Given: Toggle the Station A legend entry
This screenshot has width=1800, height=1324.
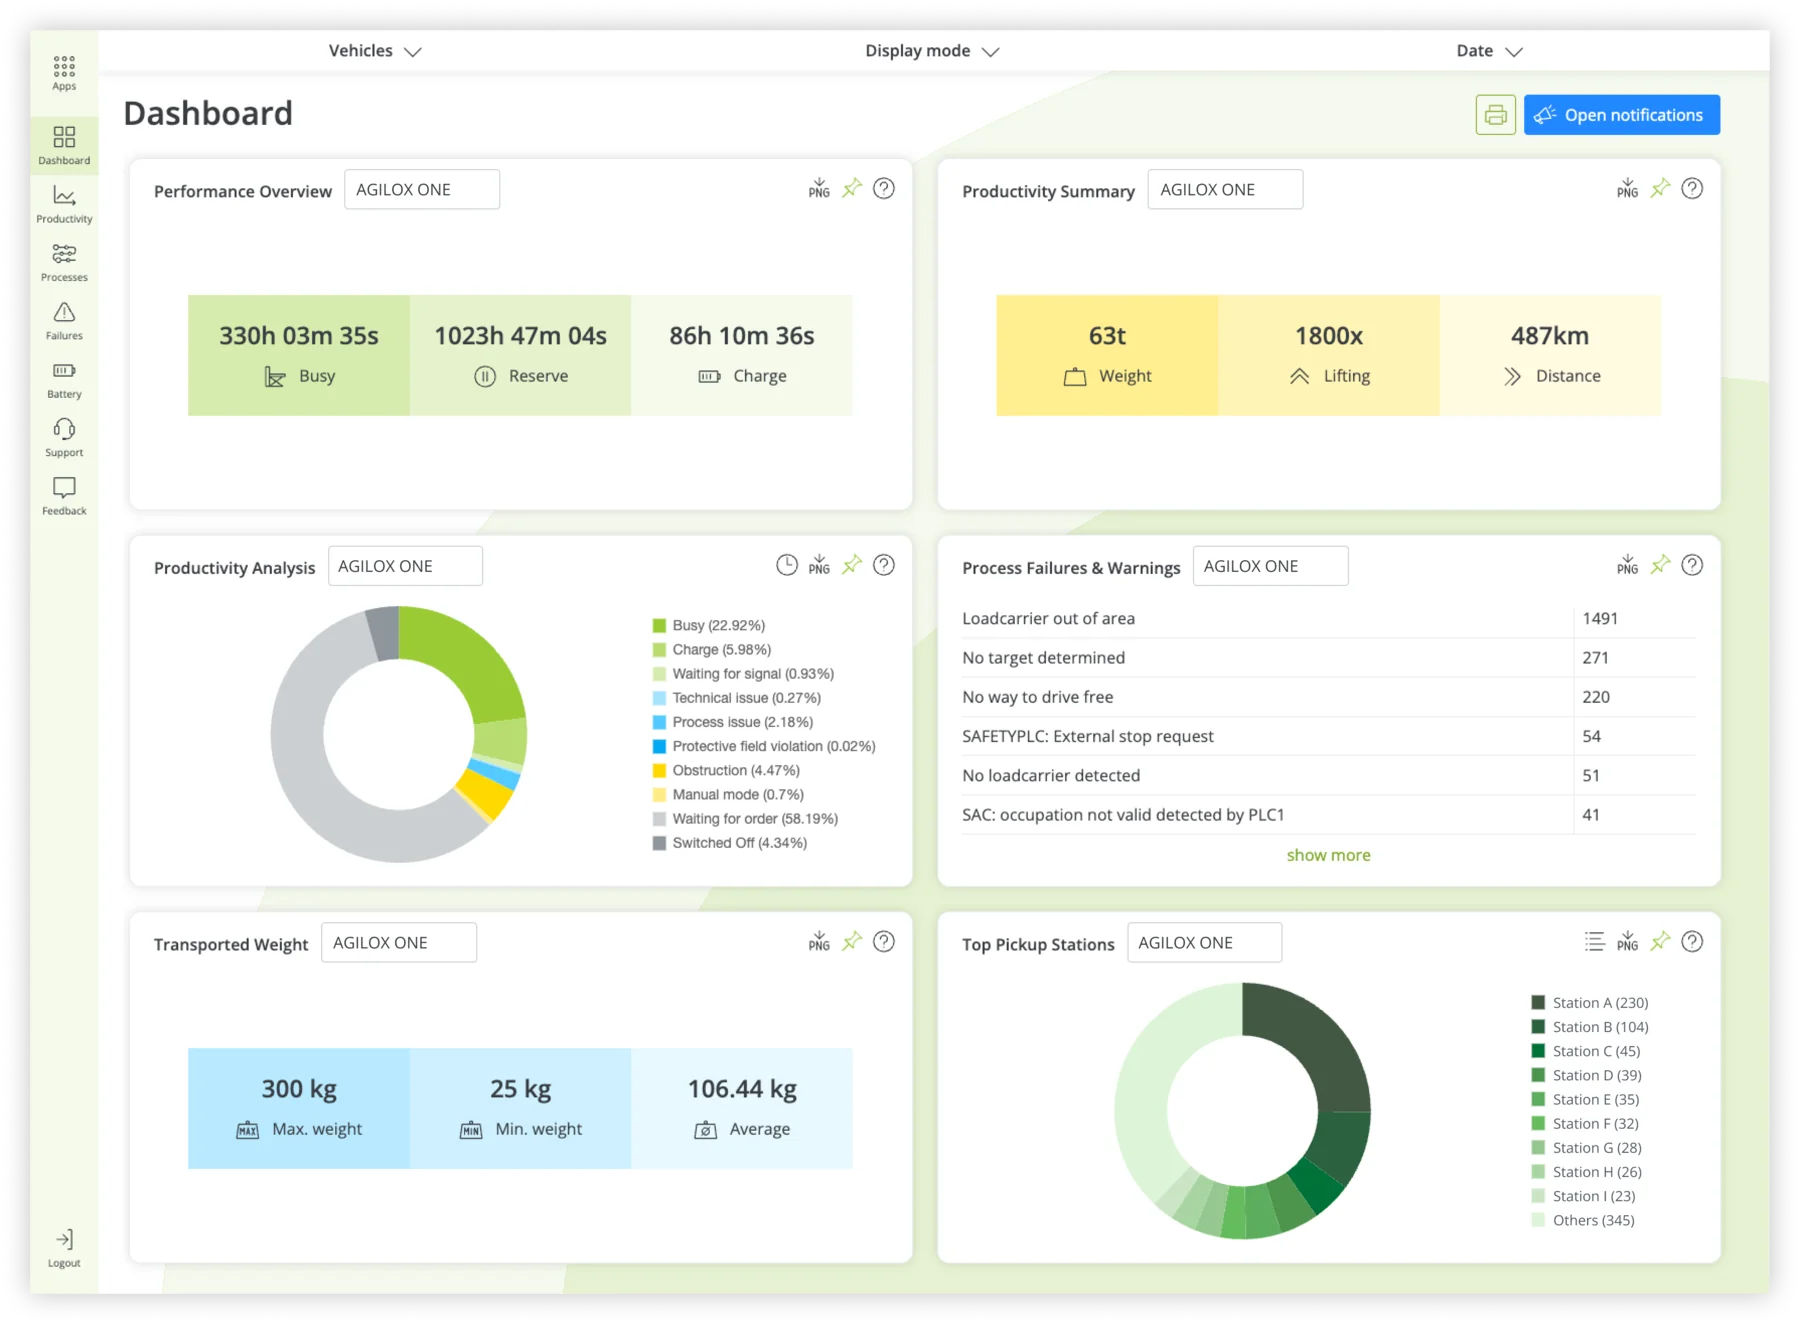Looking at the screenshot, I should pos(1590,1002).
